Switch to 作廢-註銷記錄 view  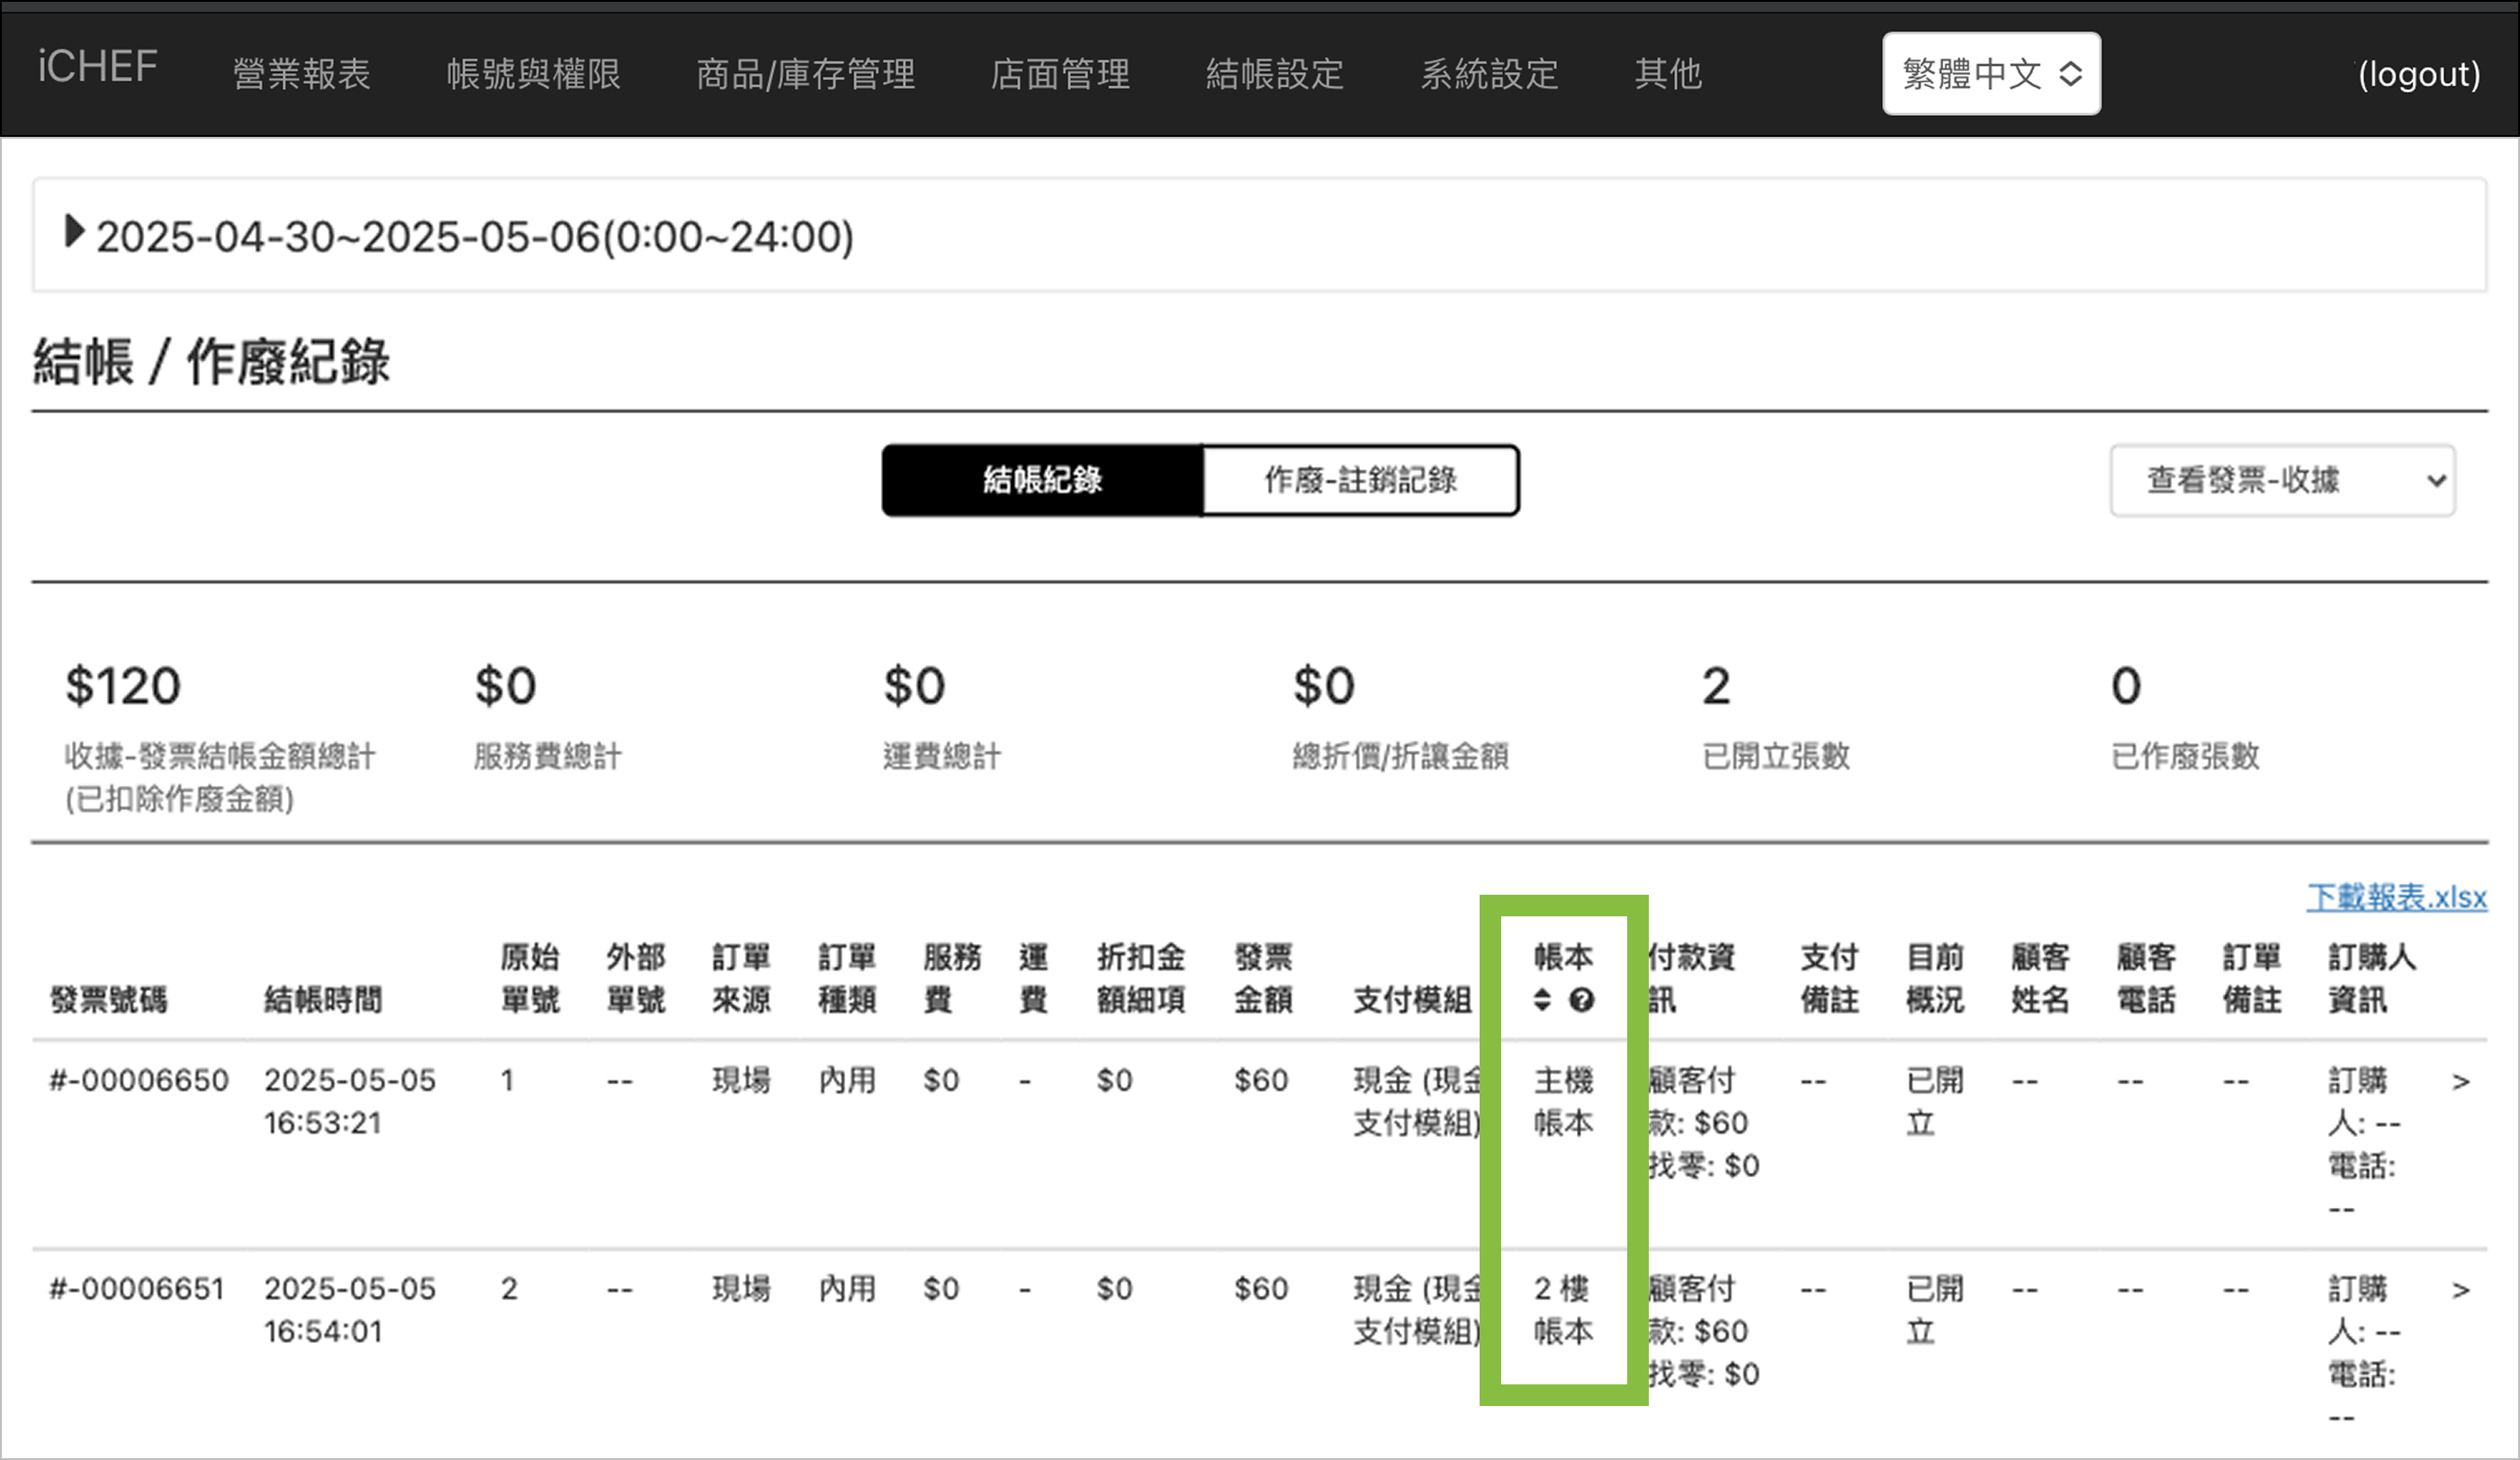1360,481
